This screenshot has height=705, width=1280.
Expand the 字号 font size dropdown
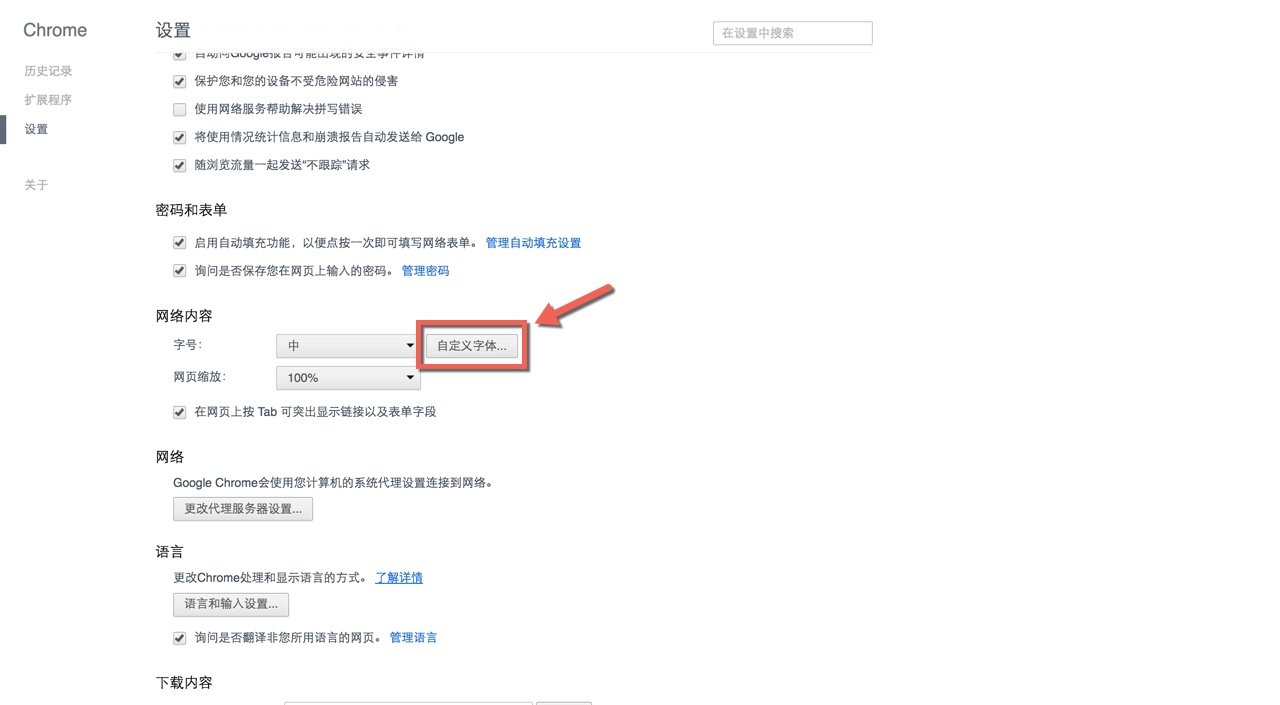347,346
